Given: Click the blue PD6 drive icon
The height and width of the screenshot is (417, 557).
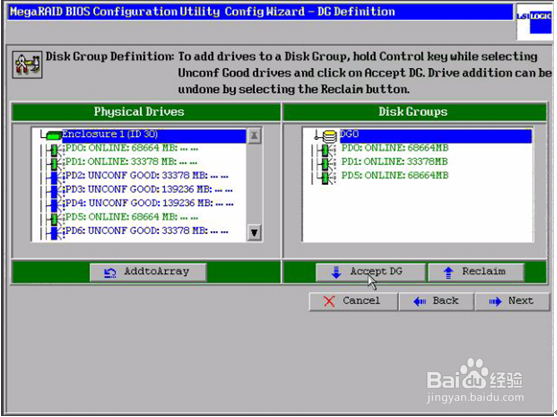Looking at the screenshot, I should (x=54, y=233).
